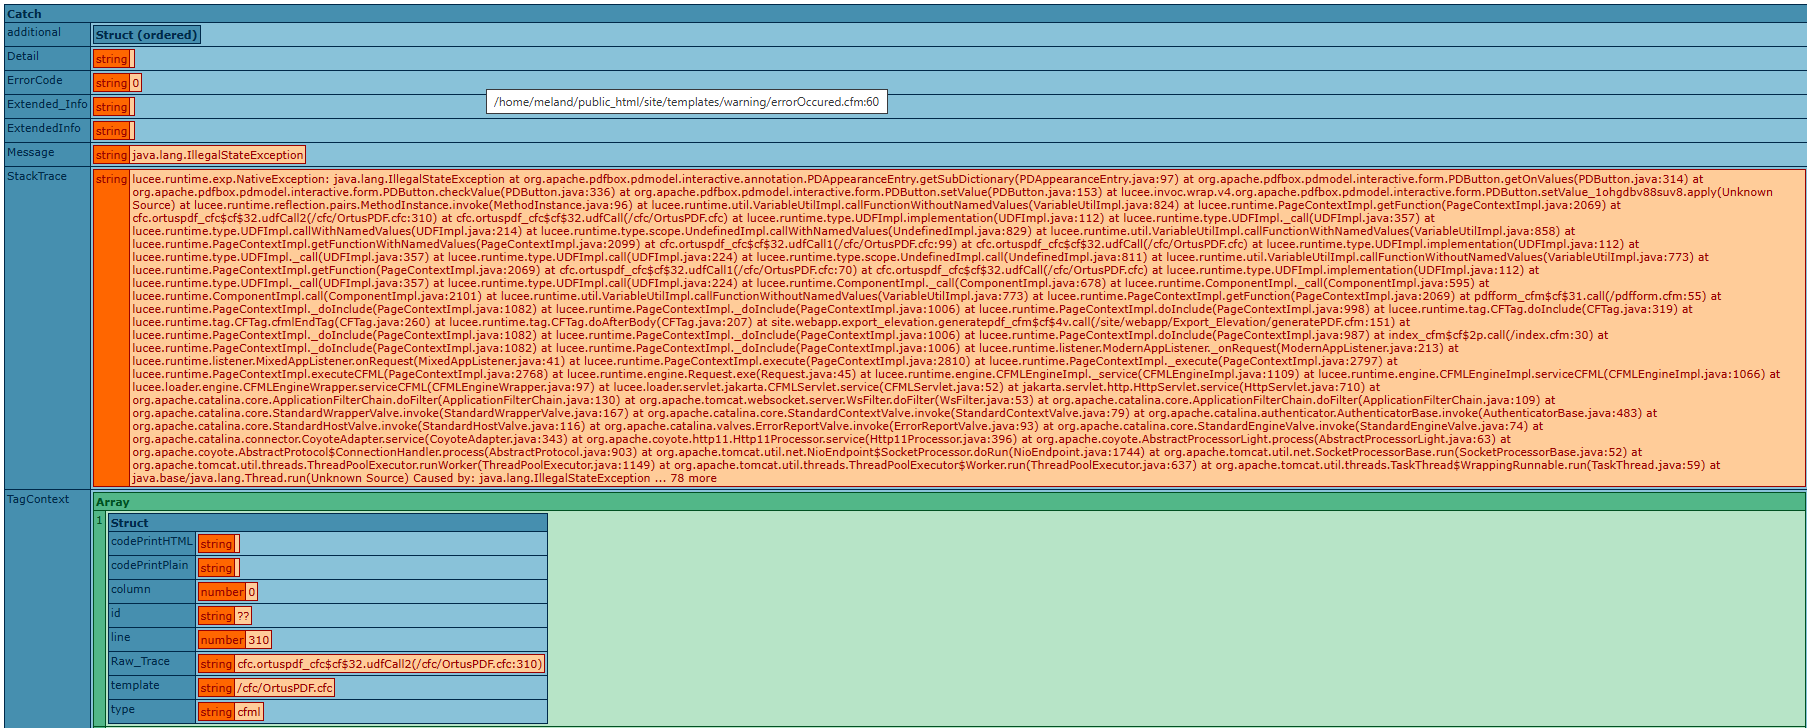Click the ErrorCode row label
This screenshot has height=728, width=1807.
pos(35,81)
